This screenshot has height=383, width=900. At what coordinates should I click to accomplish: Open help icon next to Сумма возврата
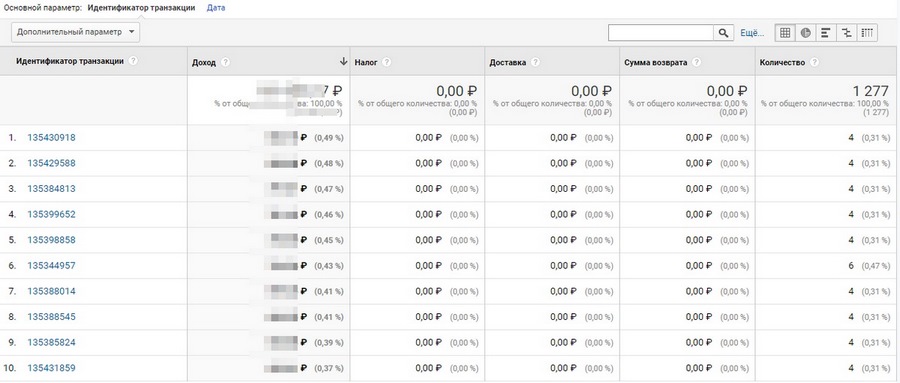(x=696, y=62)
